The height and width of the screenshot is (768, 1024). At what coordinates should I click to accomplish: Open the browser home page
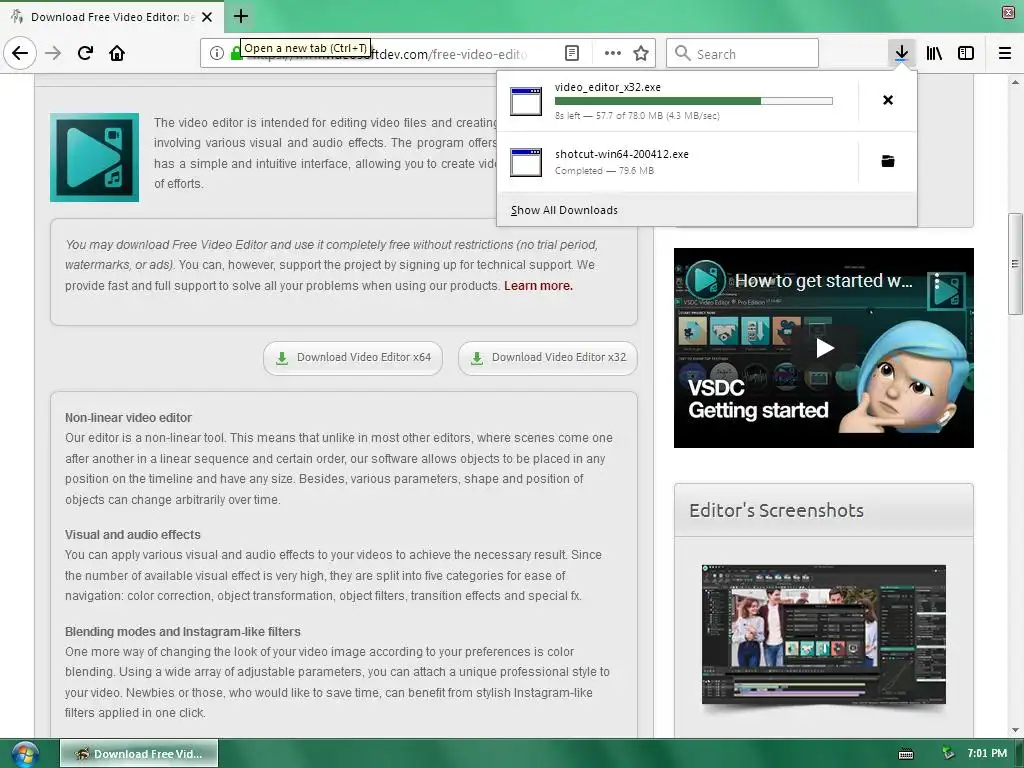tap(117, 53)
